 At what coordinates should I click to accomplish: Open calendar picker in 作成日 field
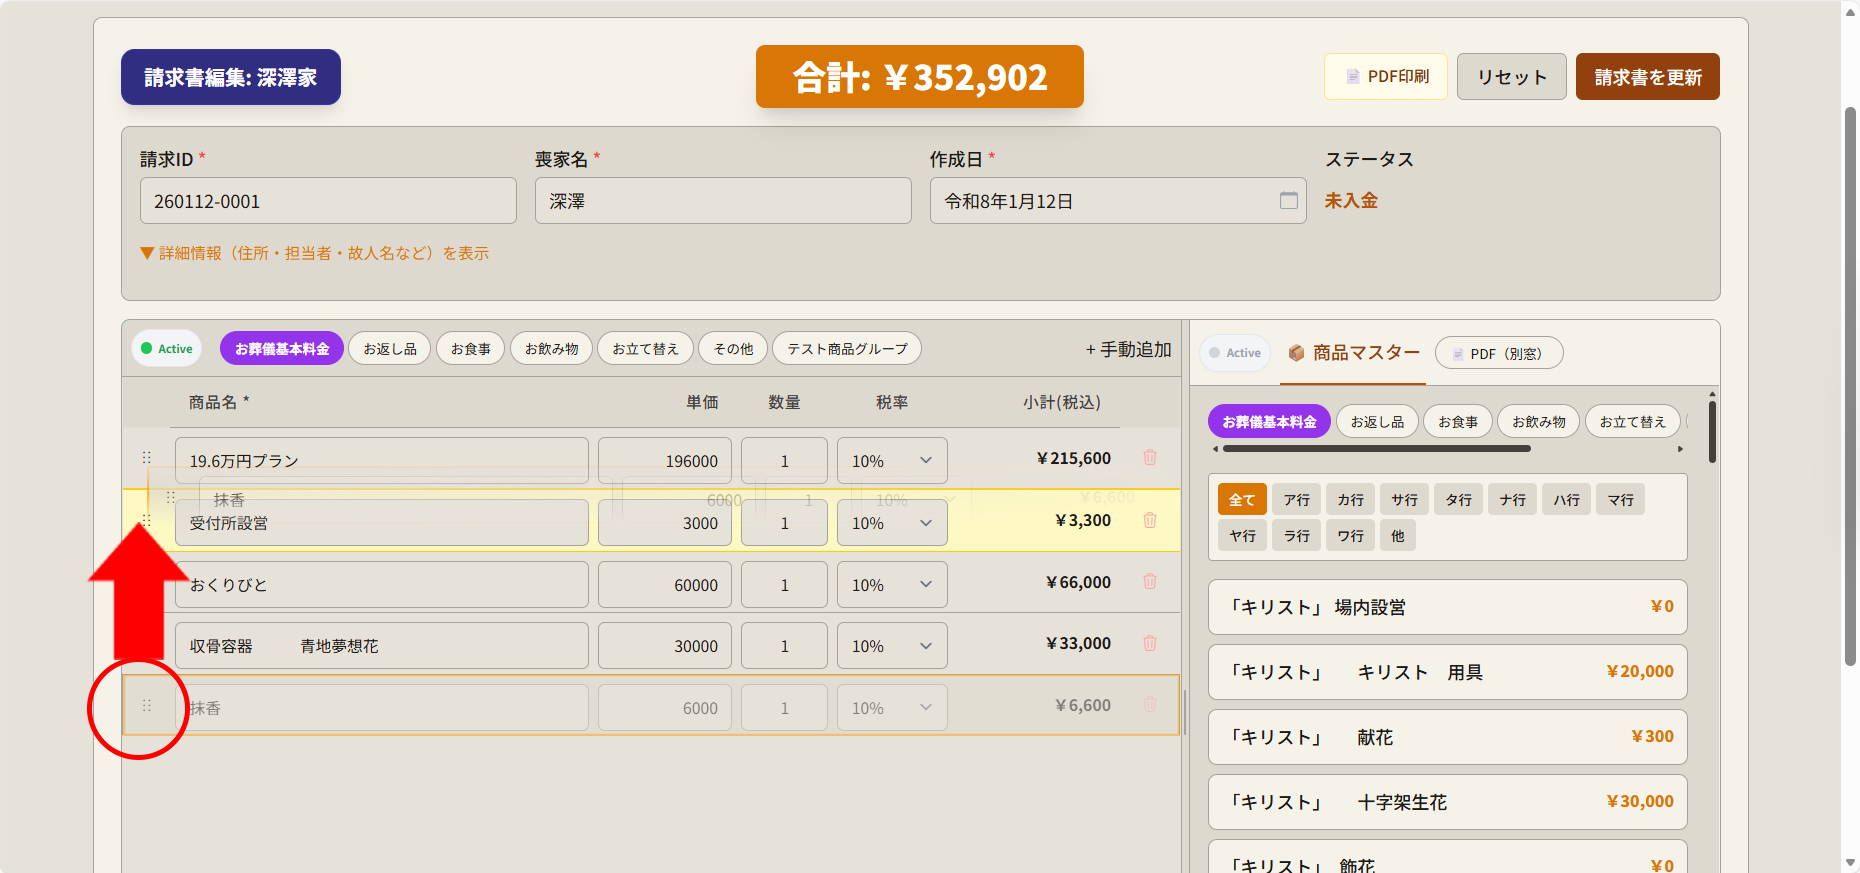[x=1288, y=201]
